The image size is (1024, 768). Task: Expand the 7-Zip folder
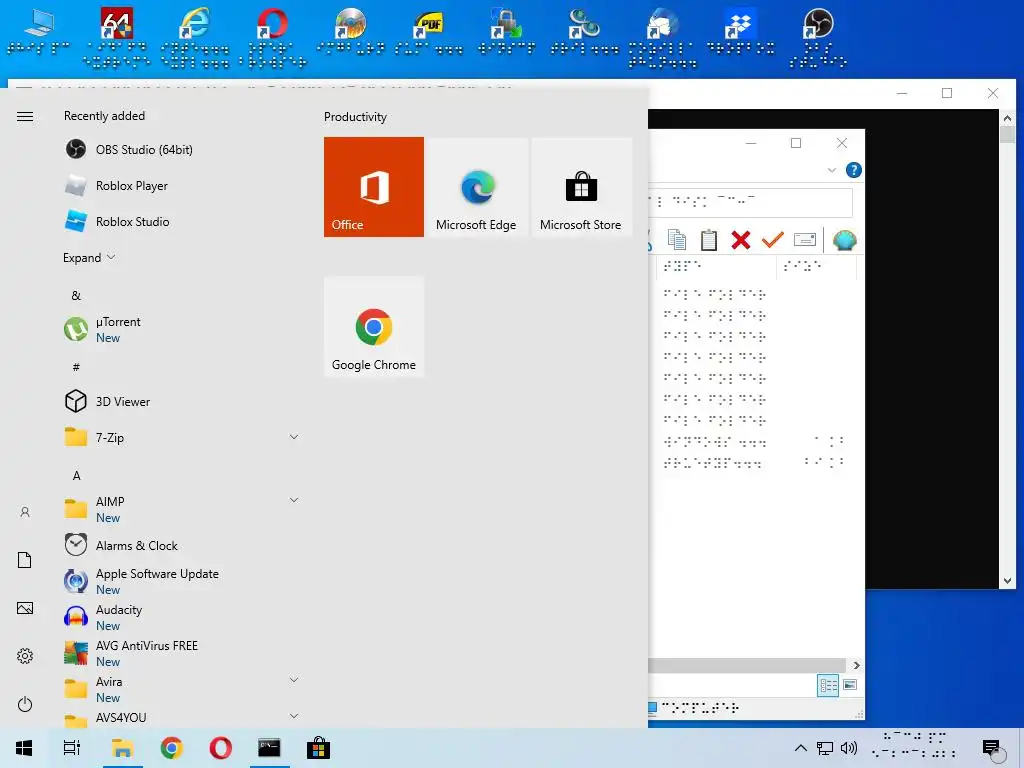click(294, 437)
